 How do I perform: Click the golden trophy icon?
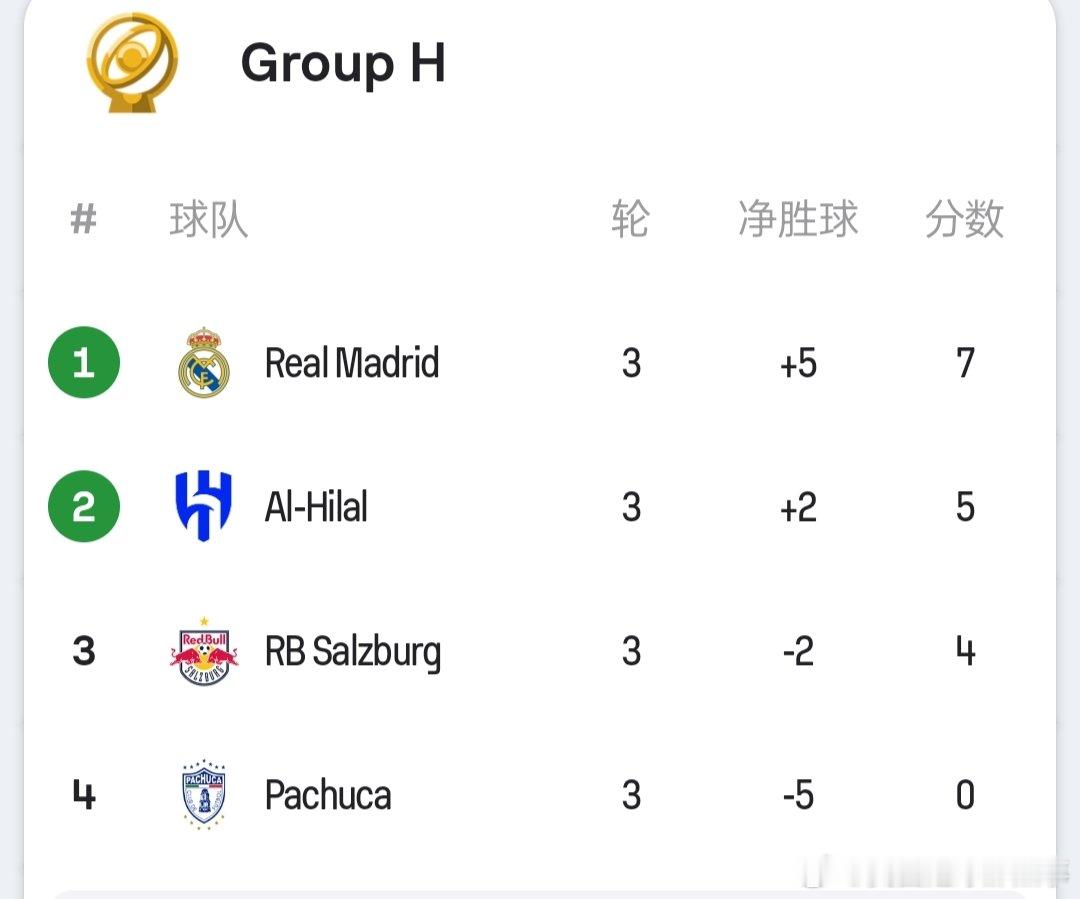[x=132, y=63]
